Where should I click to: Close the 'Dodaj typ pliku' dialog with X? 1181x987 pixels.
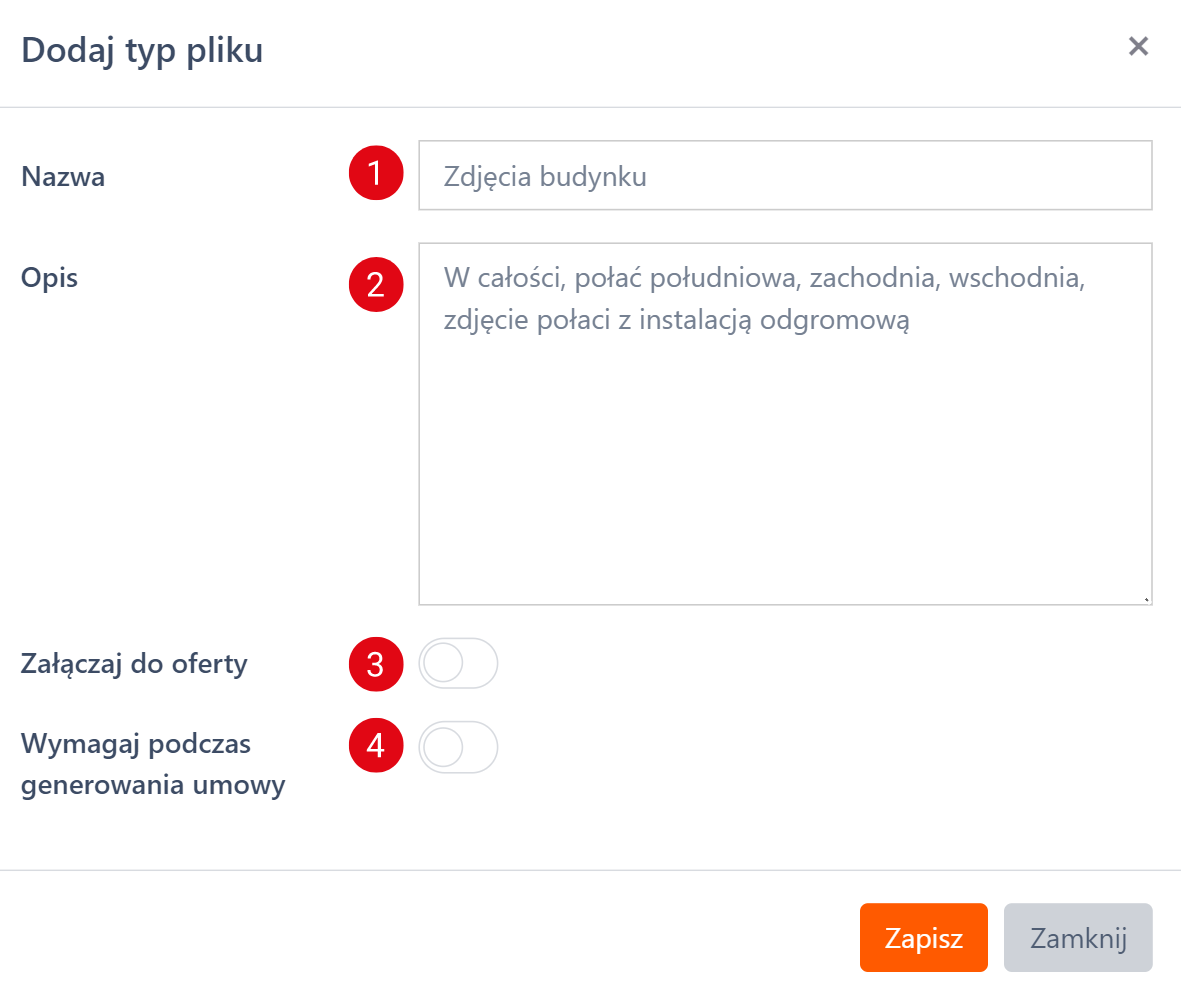[1138, 46]
